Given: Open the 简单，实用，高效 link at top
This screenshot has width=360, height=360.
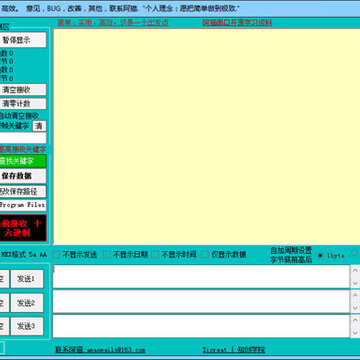Looking at the screenshot, I should click(x=113, y=23).
